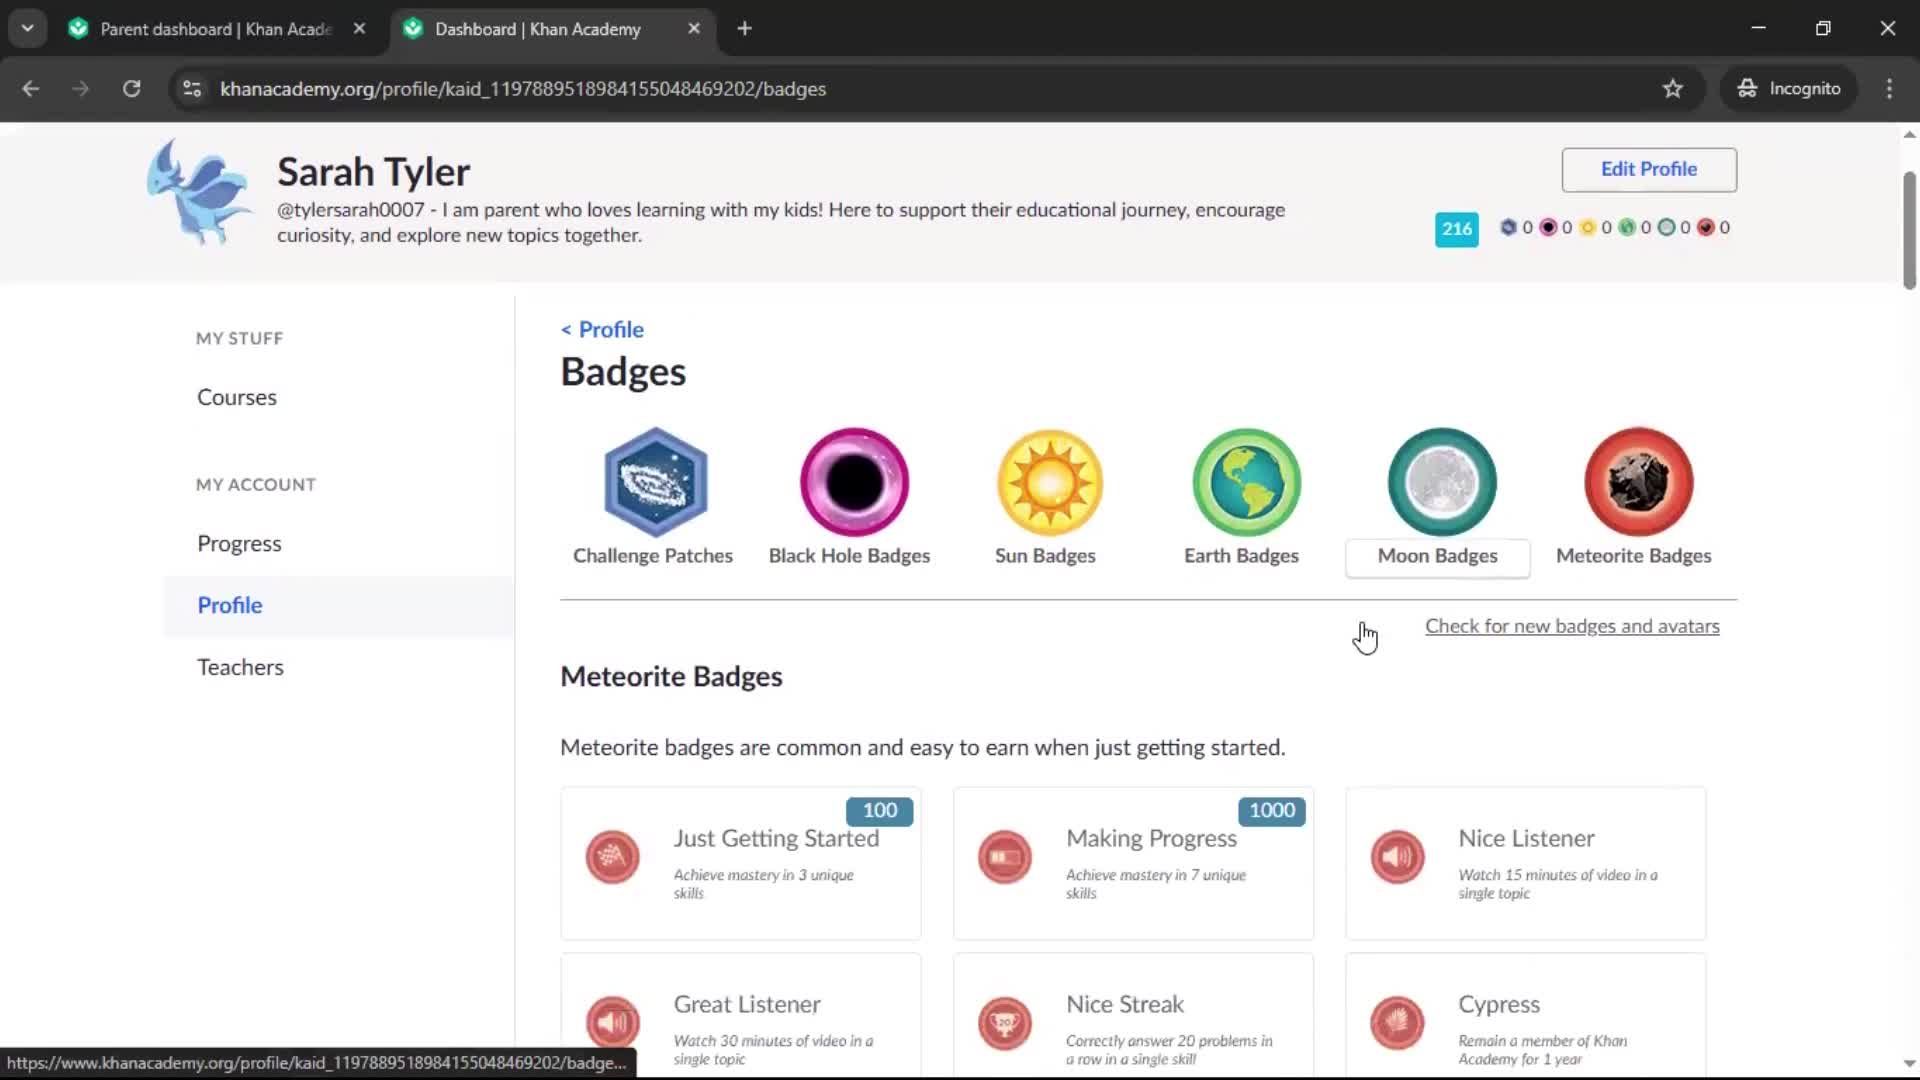Viewport: 1920px width, 1080px height.
Task: View site information icon in address bar
Action: (x=192, y=89)
